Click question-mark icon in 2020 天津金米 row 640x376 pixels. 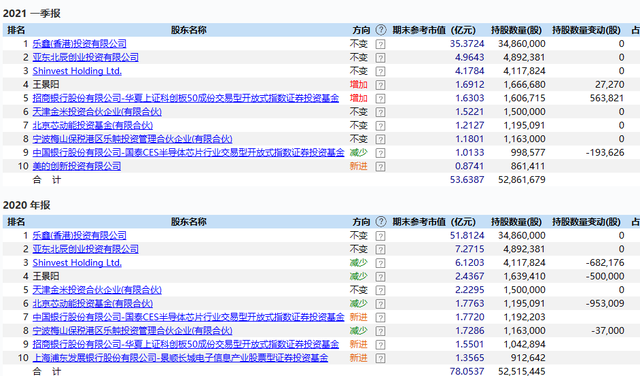click(380, 290)
